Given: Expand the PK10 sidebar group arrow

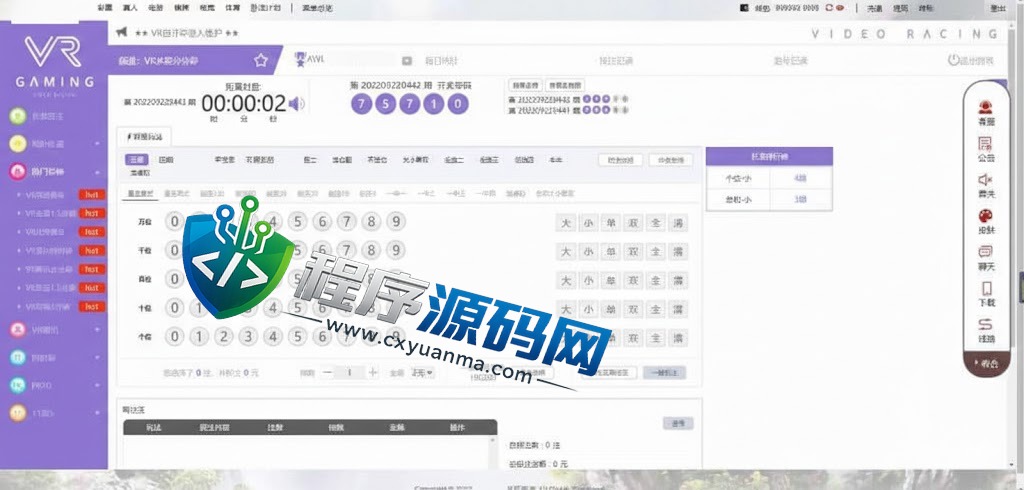Looking at the screenshot, I should pyautogui.click(x=97, y=385).
